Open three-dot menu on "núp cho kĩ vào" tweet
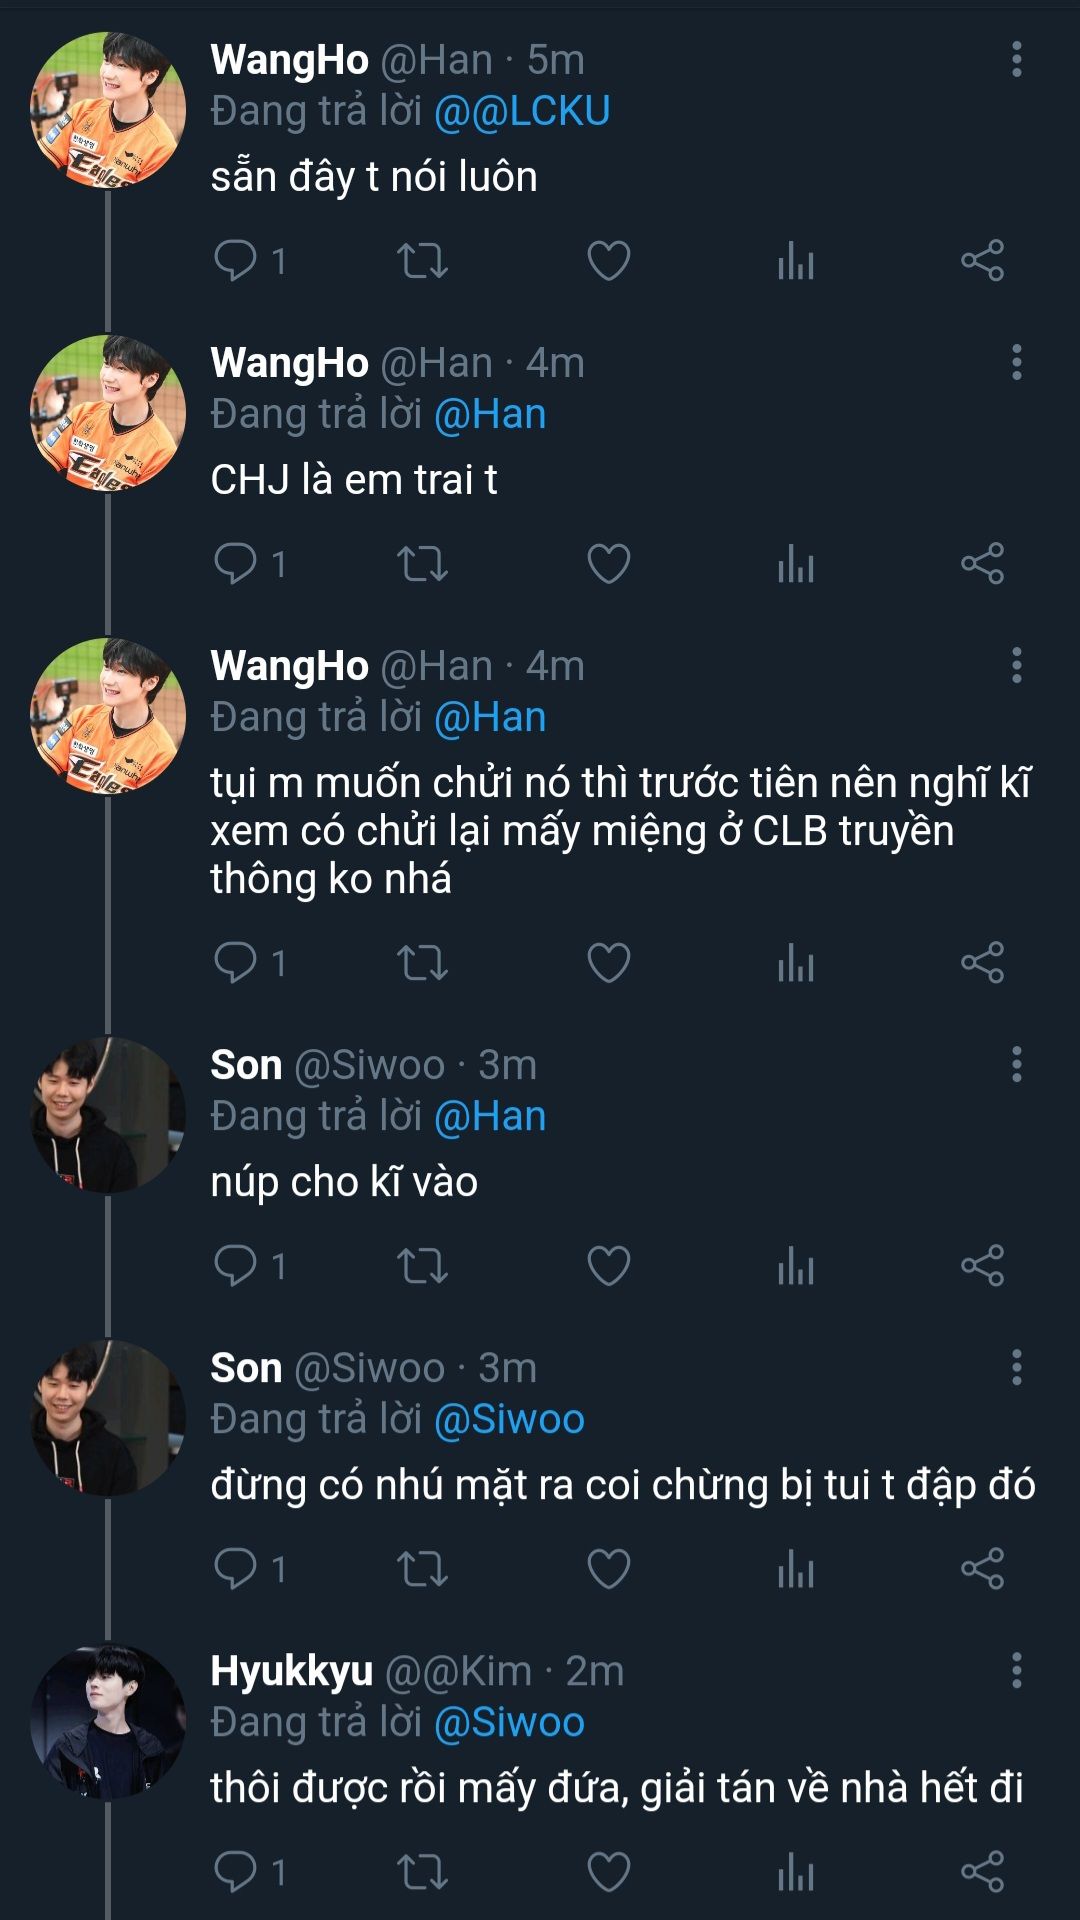Viewport: 1080px width, 1920px height. 1016,1065
